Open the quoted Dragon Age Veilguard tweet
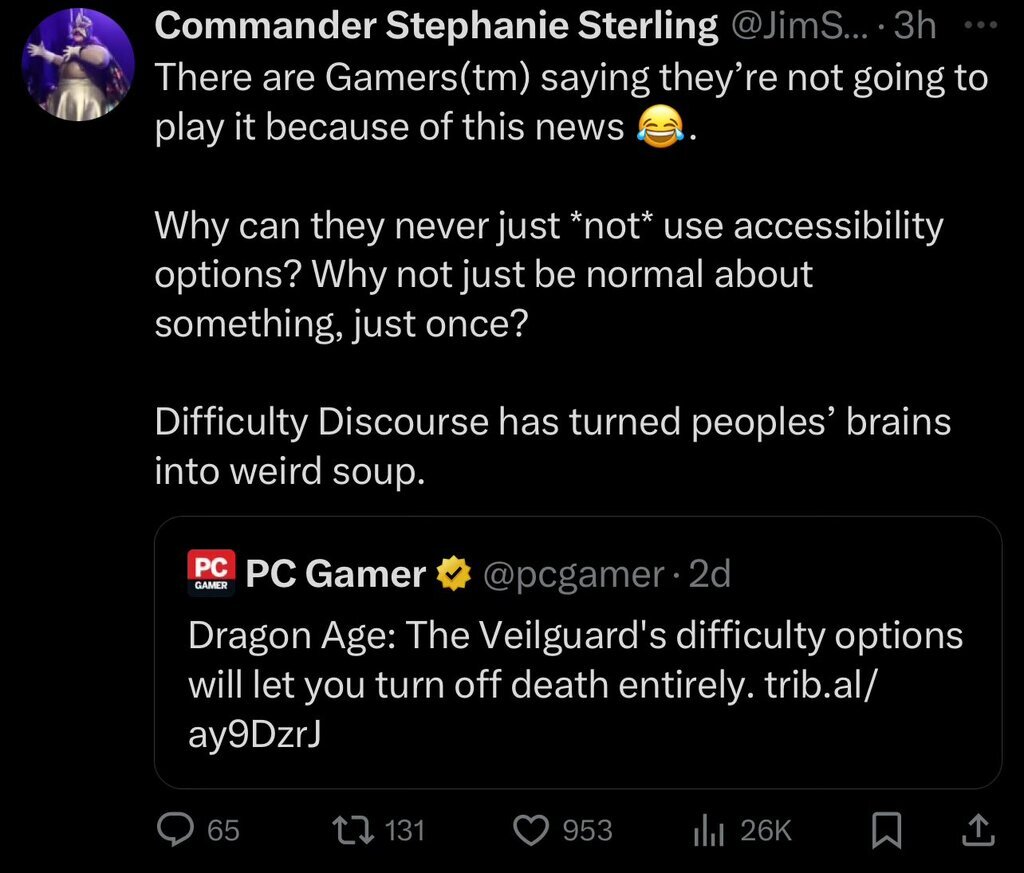The height and width of the screenshot is (873, 1024). pyautogui.click(x=575, y=660)
